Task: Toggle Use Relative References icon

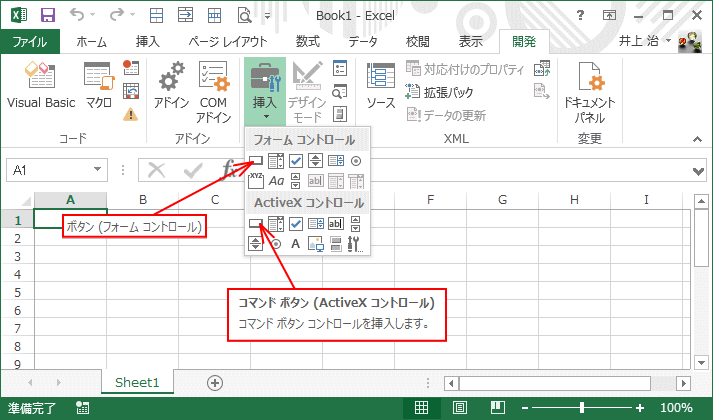Action: tap(131, 91)
